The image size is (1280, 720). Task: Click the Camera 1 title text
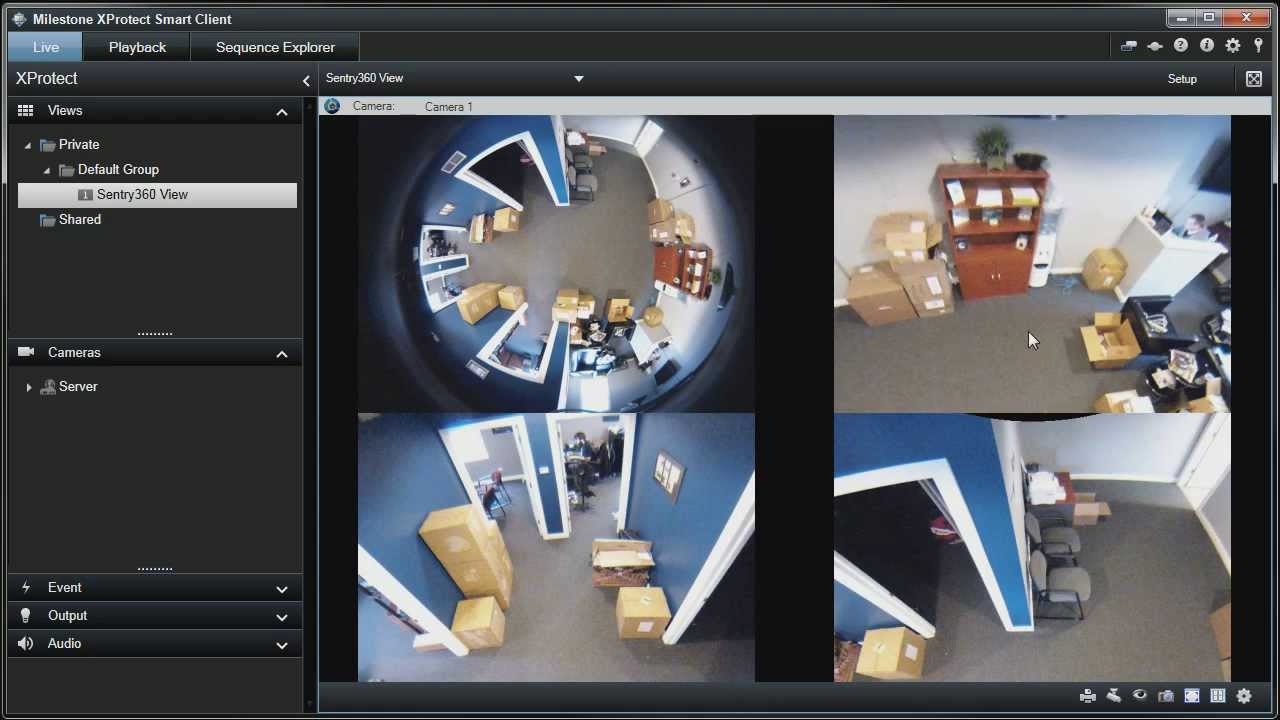pos(449,106)
